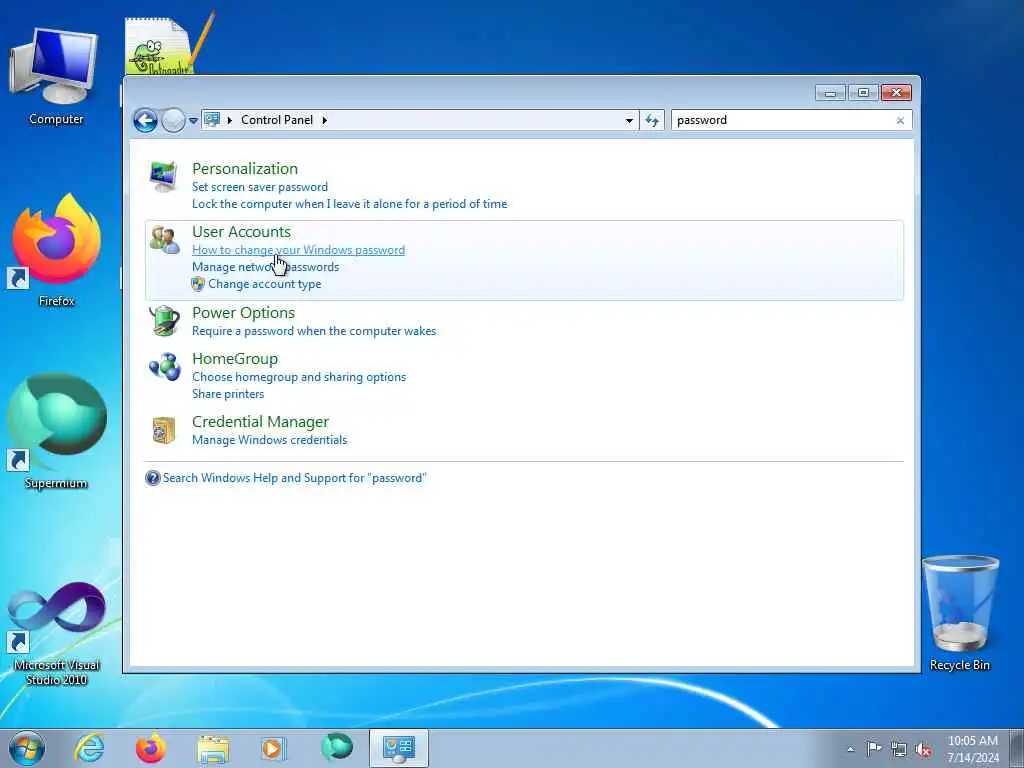Click Set screen saver password
1024x768 pixels.
pyautogui.click(x=260, y=187)
